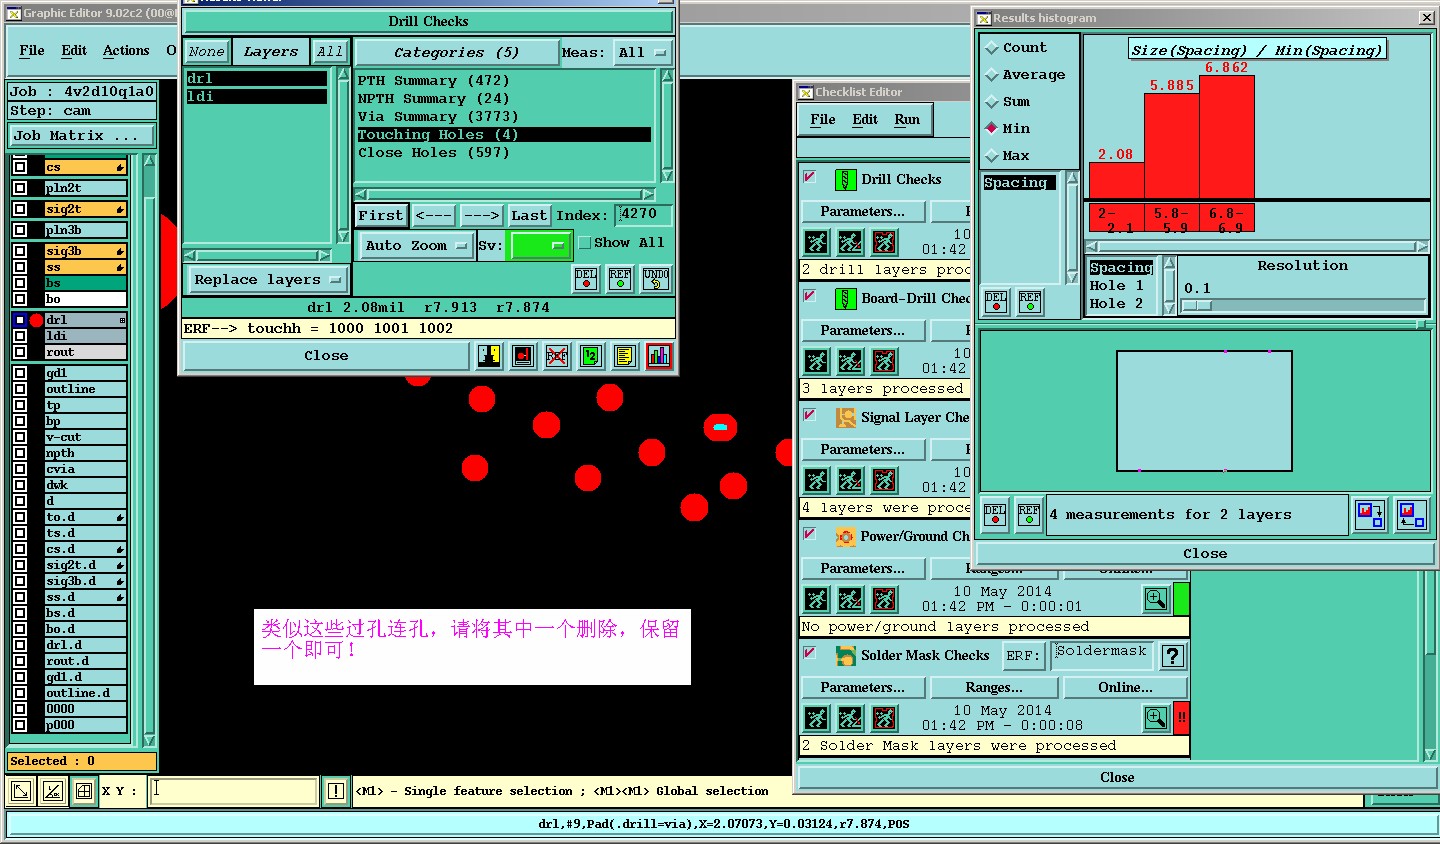Click down arrow of Spacing/Hole list scrollbar

tap(1169, 308)
